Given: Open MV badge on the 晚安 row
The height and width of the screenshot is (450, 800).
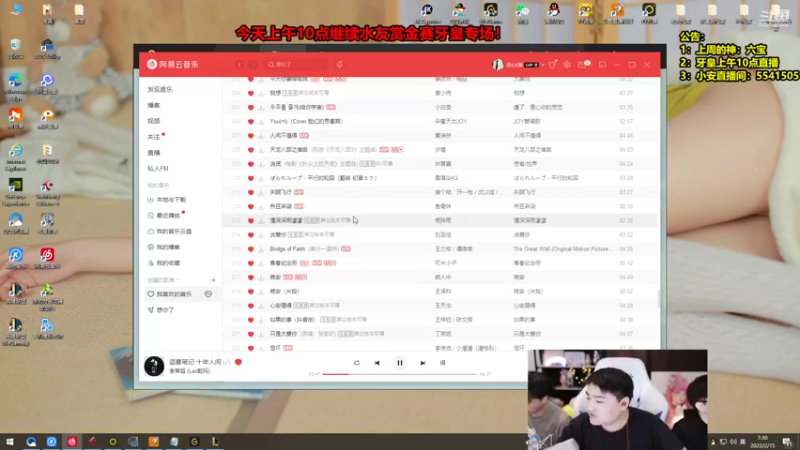Looking at the screenshot, I should pyautogui.click(x=301, y=277).
